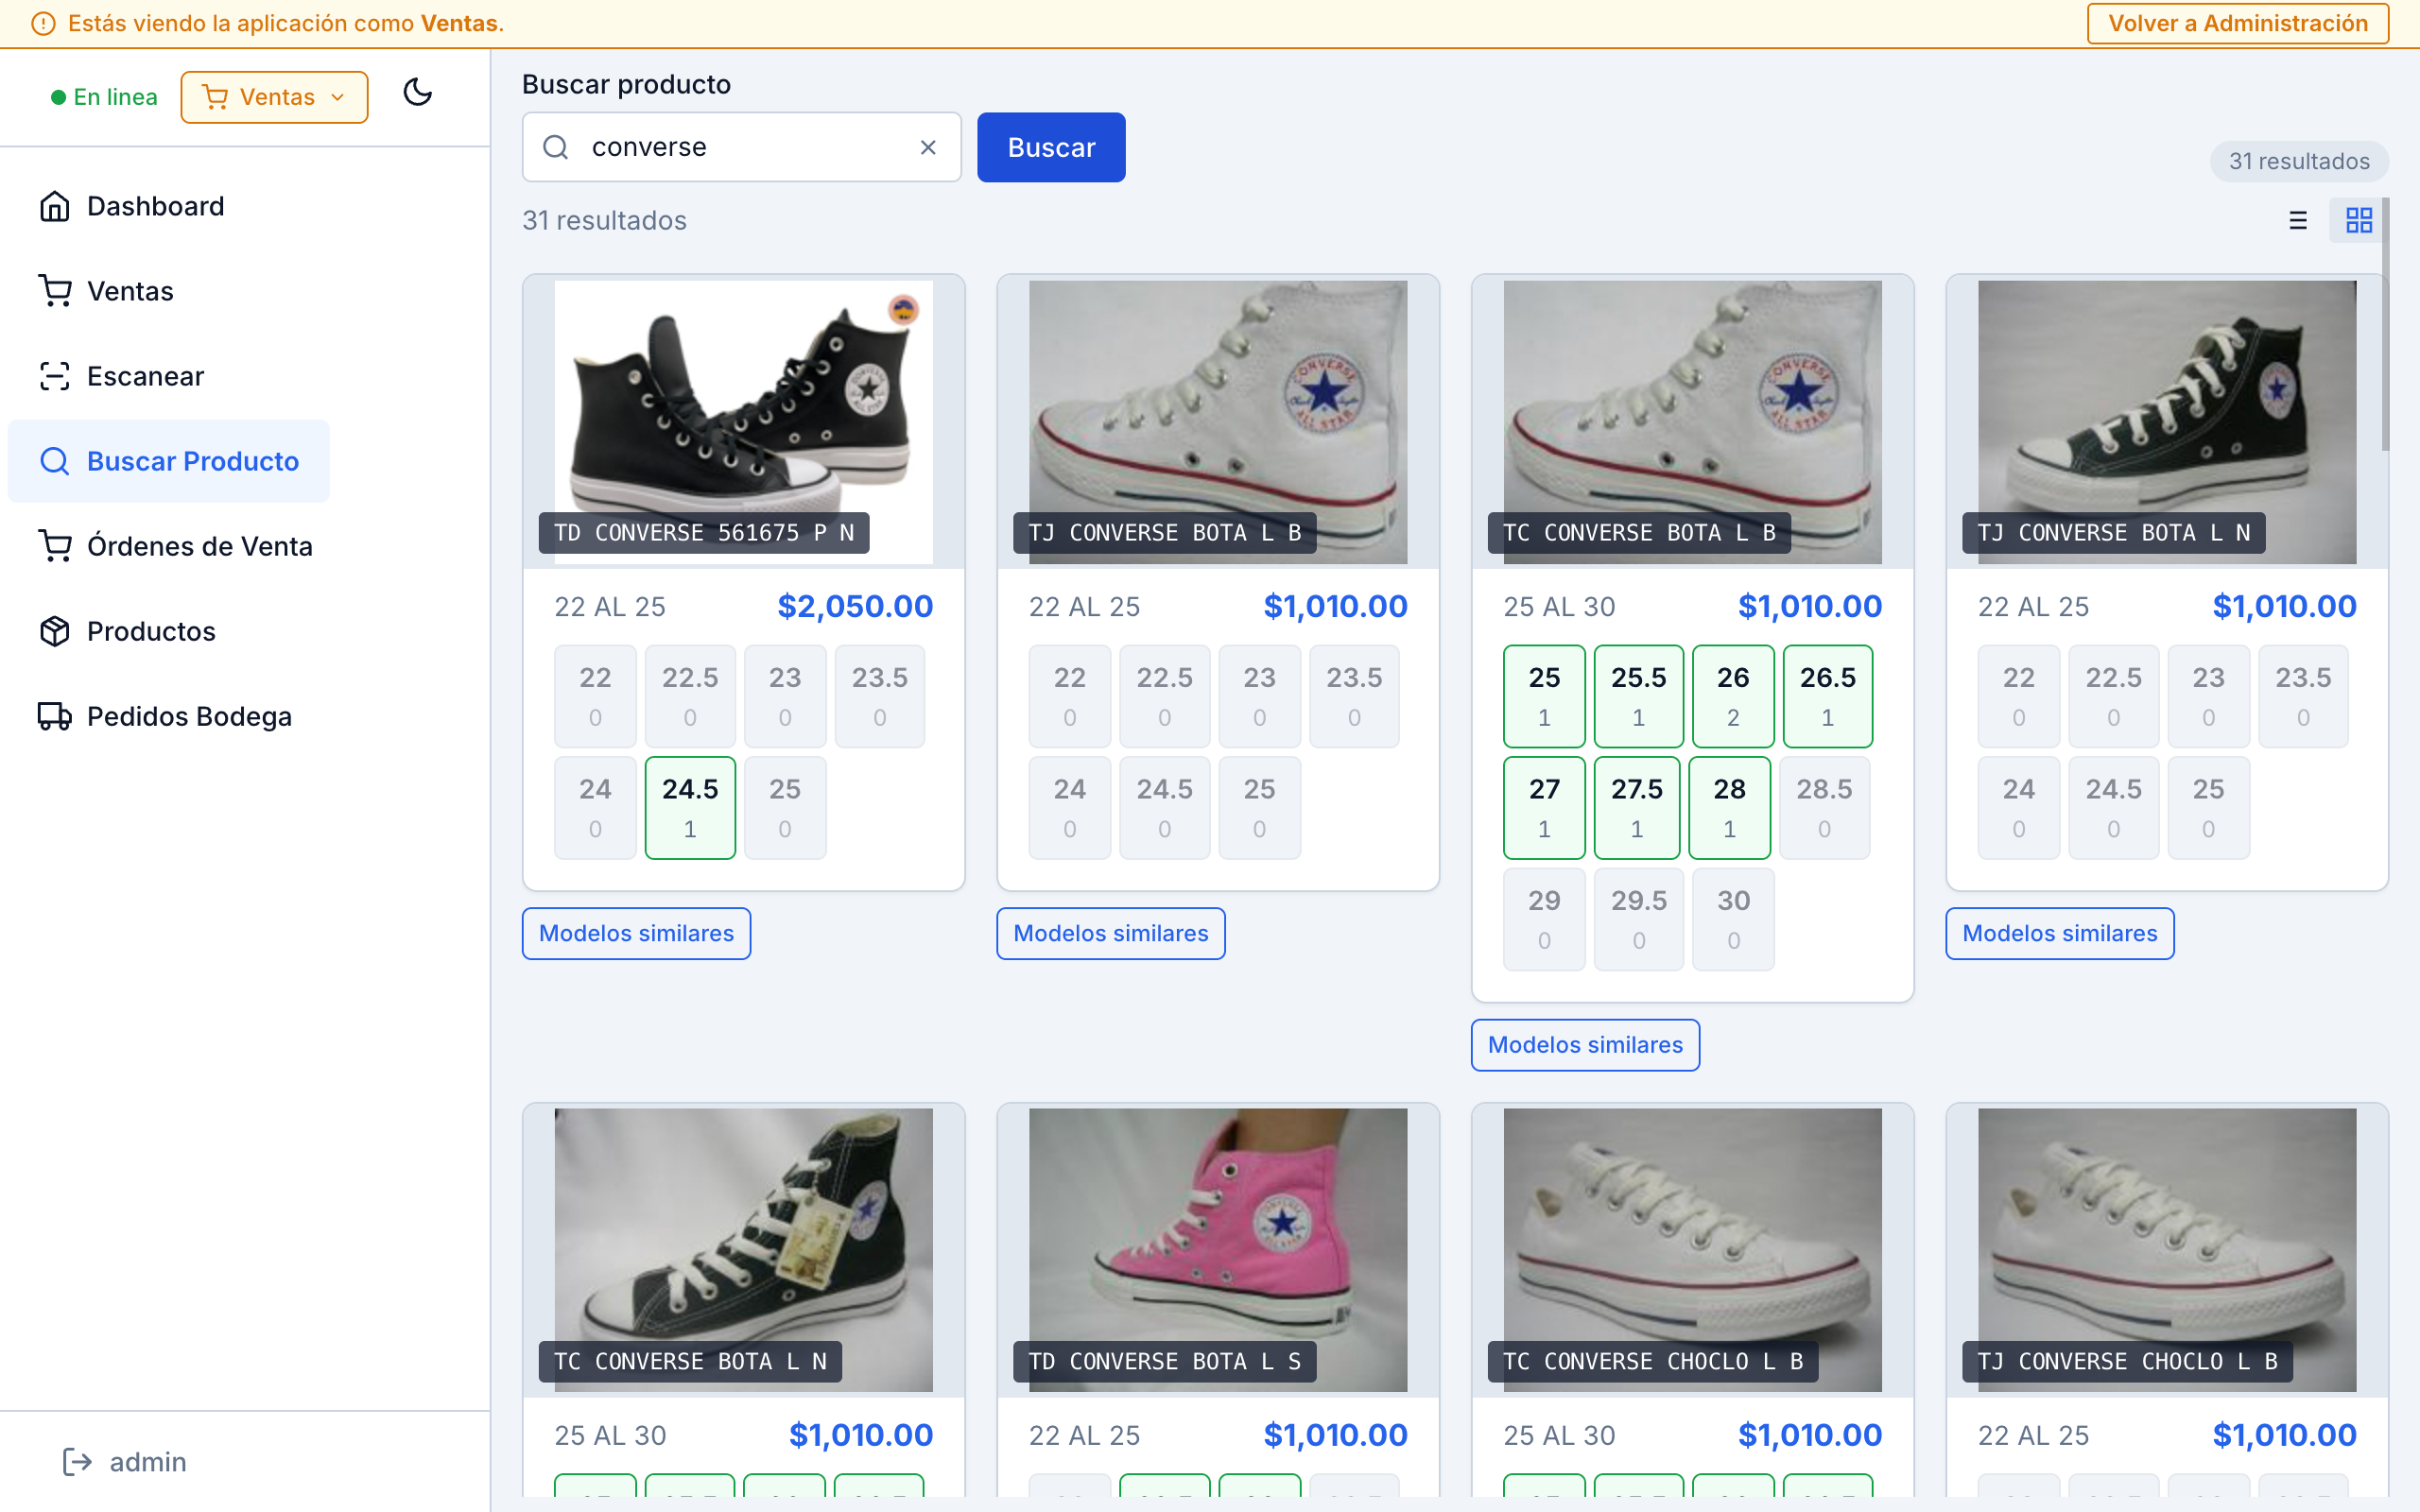Click the Órdenes de Venta cart icon
Screen dimensions: 2420x1512
(x=55, y=546)
